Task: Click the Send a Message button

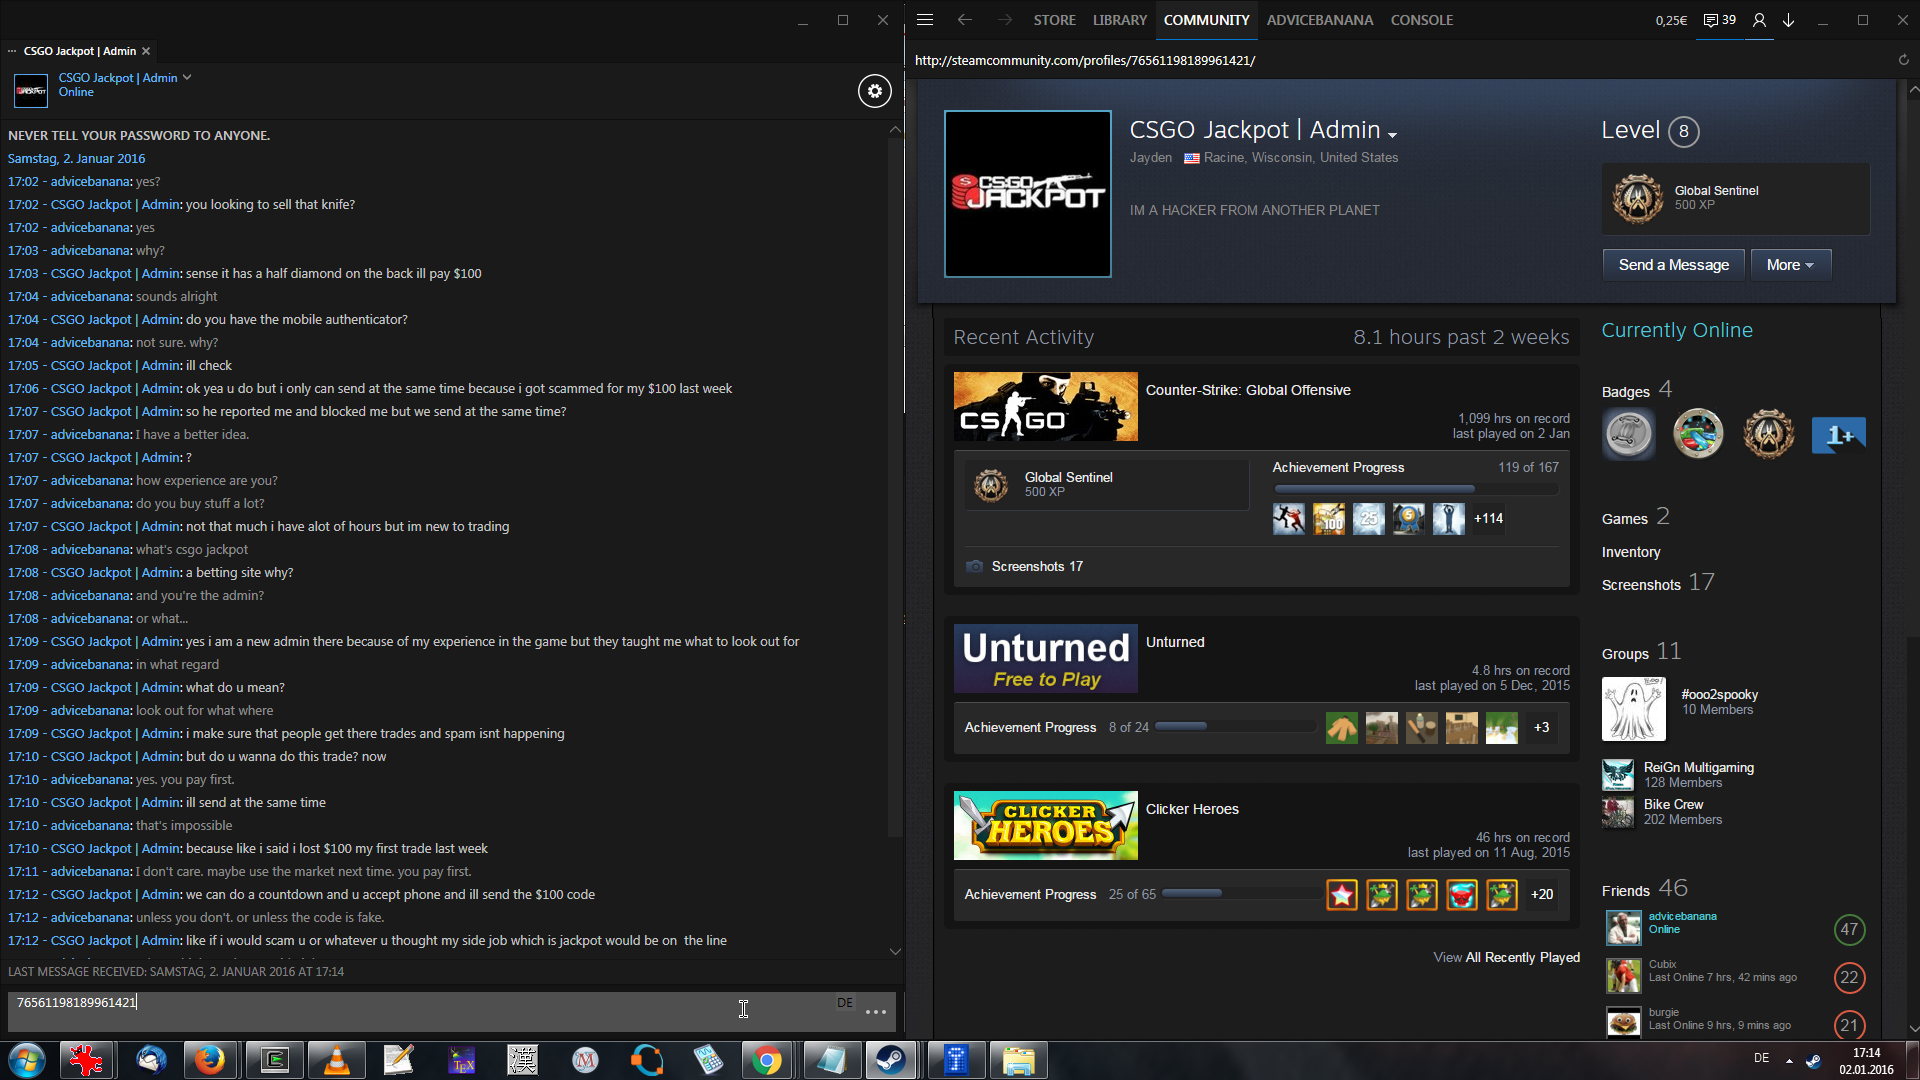Action: pos(1673,265)
